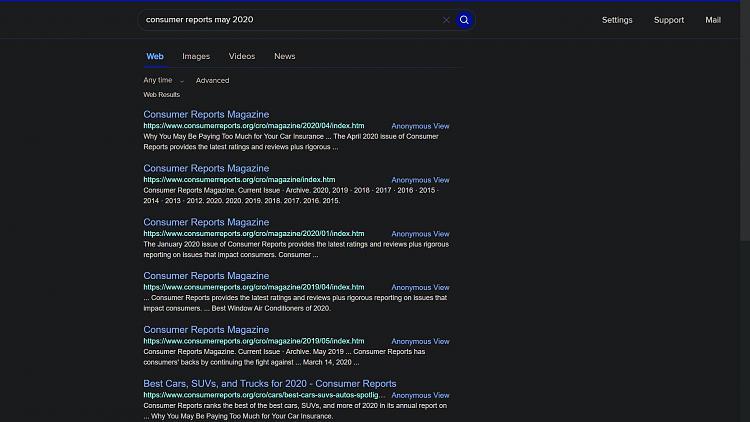Select the Web tab
Image resolution: width=750 pixels, height=422 pixels.
click(x=154, y=56)
